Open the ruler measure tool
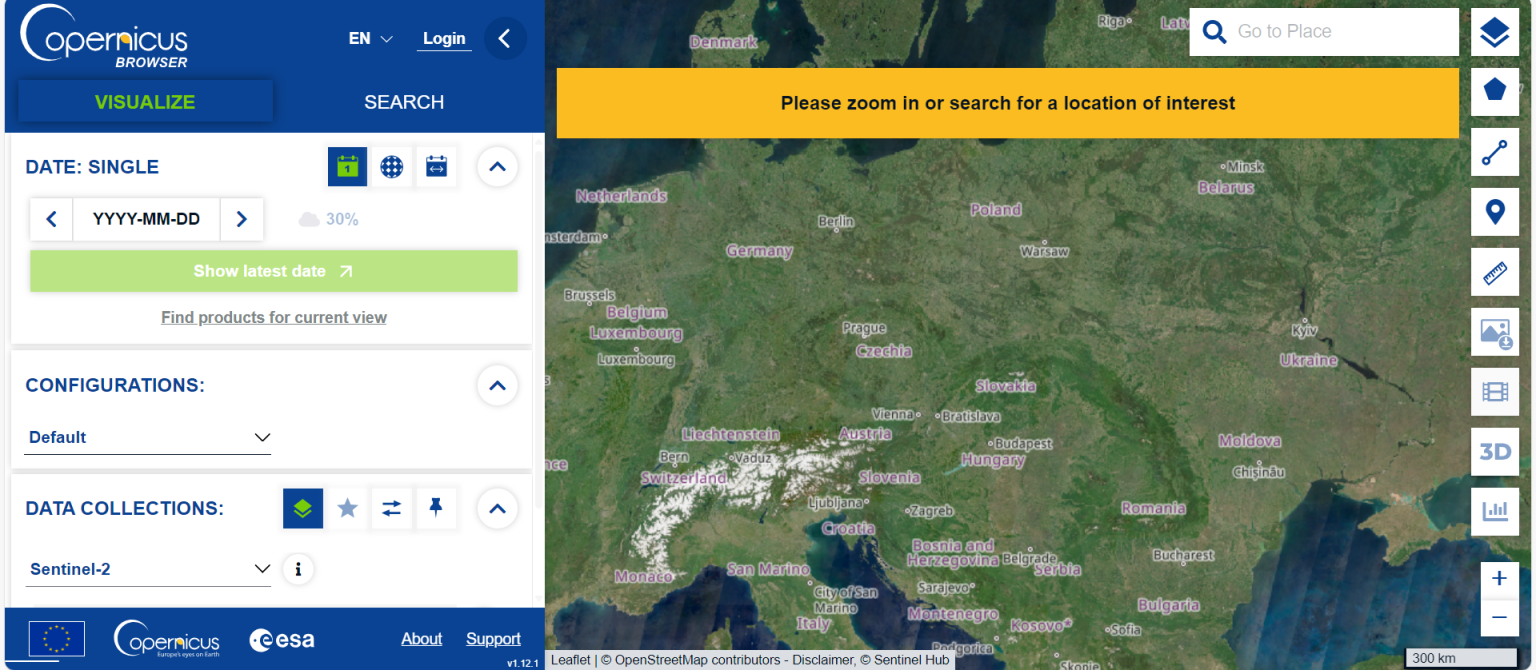Image resolution: width=1536 pixels, height=670 pixels. tap(1494, 272)
